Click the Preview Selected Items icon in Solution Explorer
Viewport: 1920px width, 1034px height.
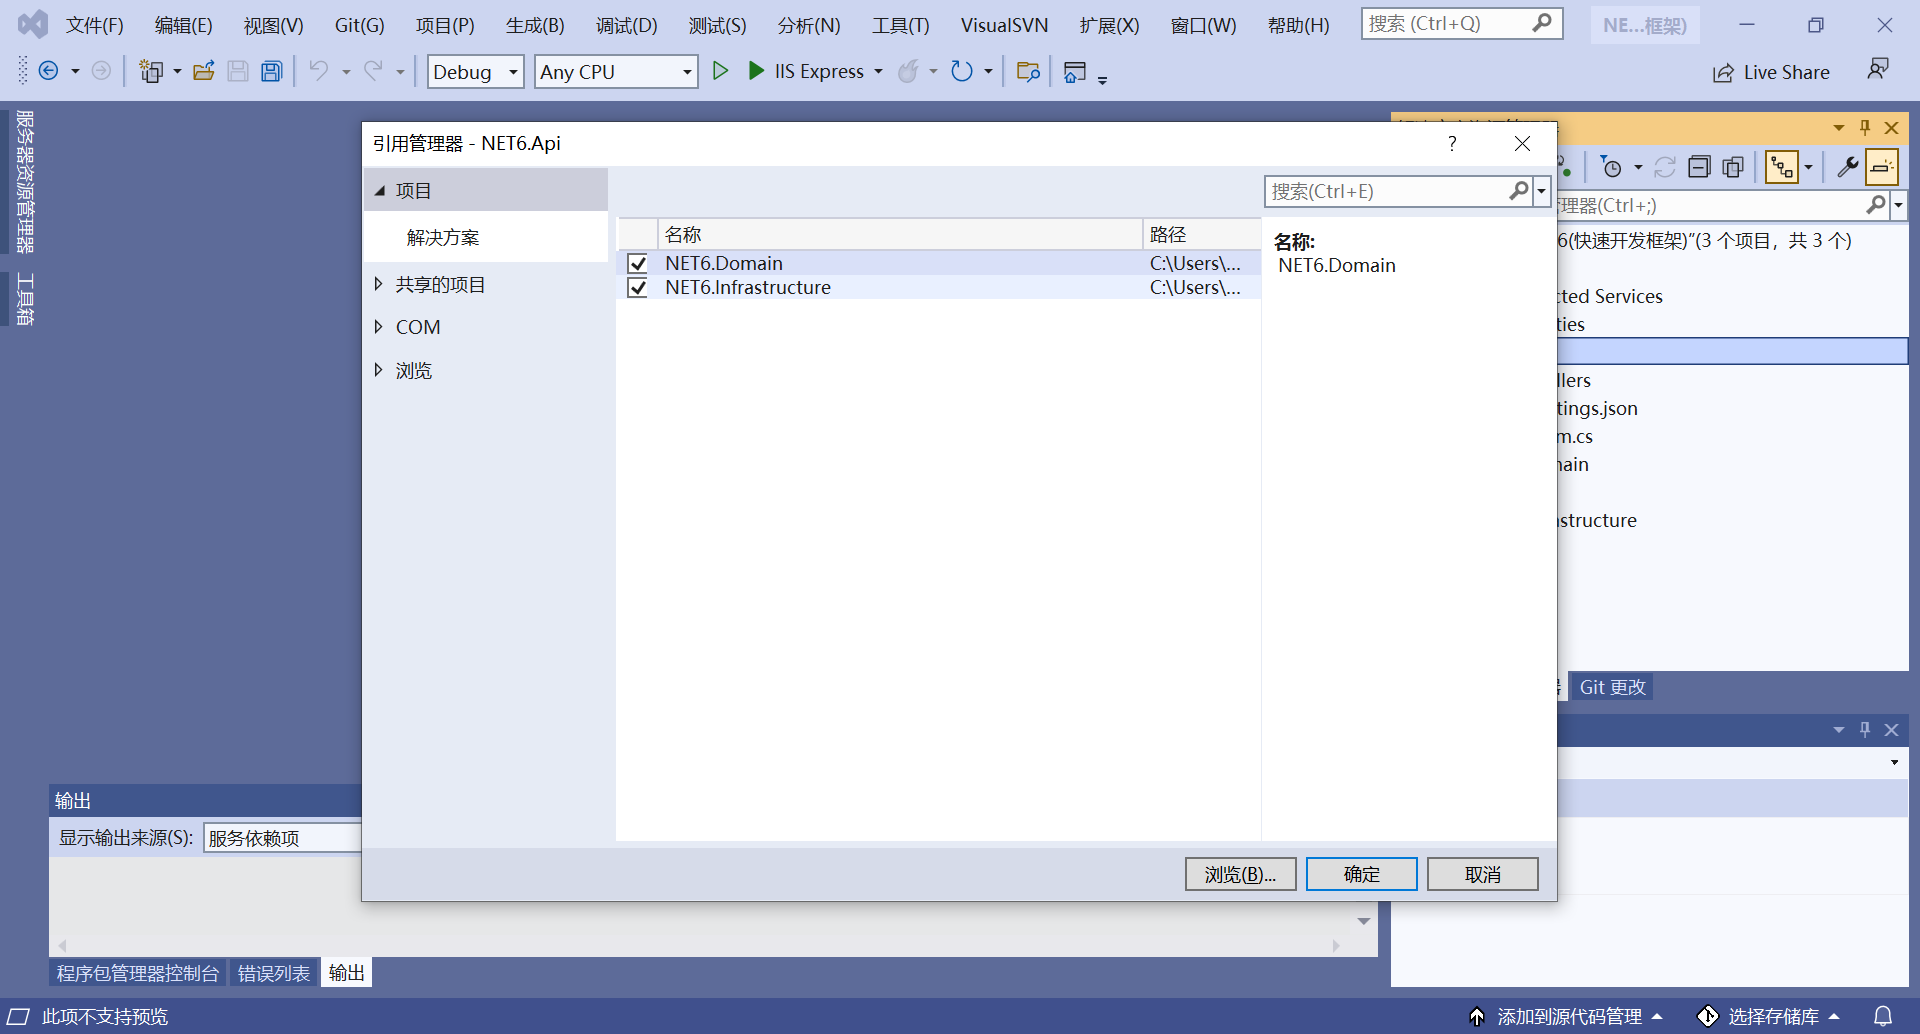pos(1882,167)
